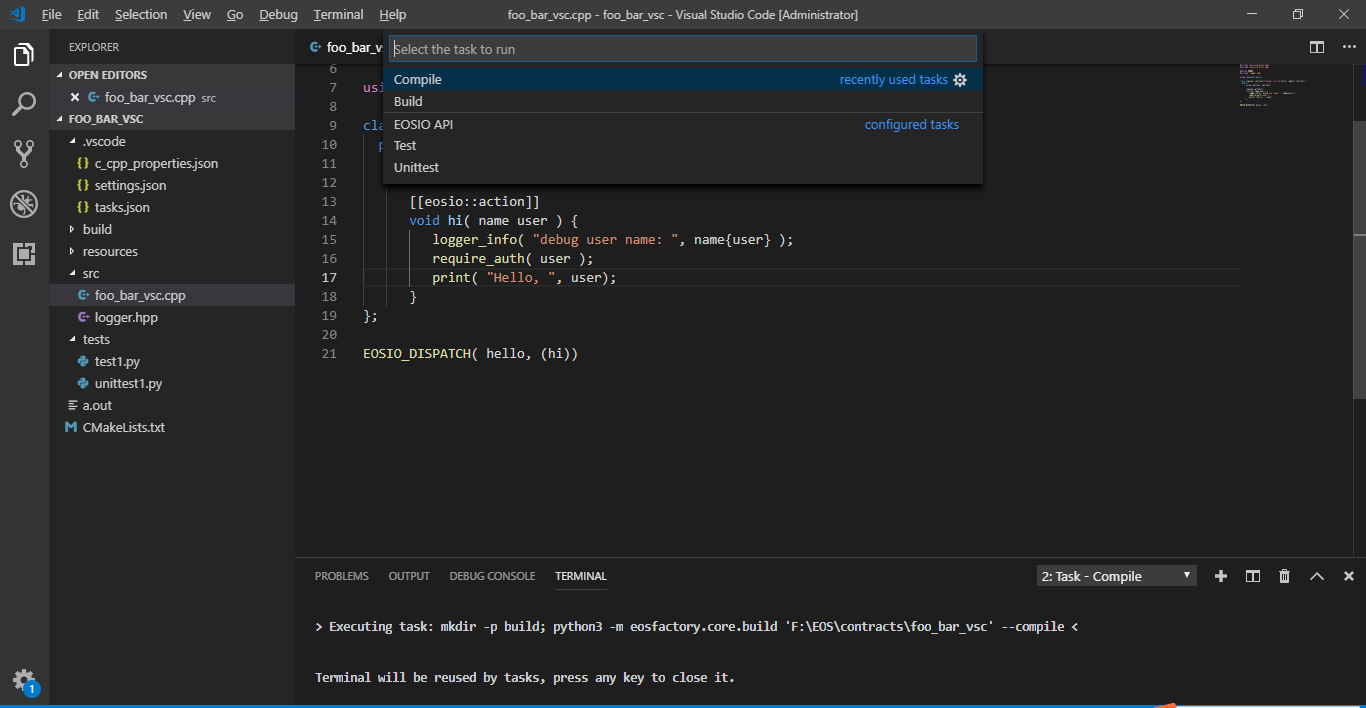The width and height of the screenshot is (1366, 708).
Task: Open the Debug menu
Action: click(278, 14)
